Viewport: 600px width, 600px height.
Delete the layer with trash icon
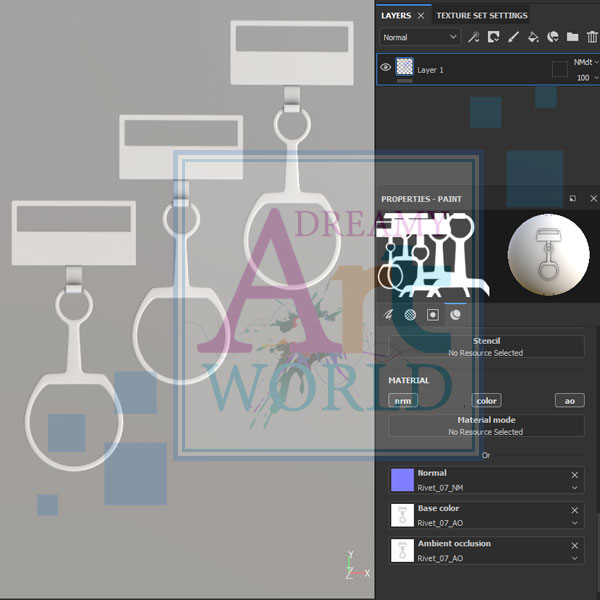tap(591, 37)
